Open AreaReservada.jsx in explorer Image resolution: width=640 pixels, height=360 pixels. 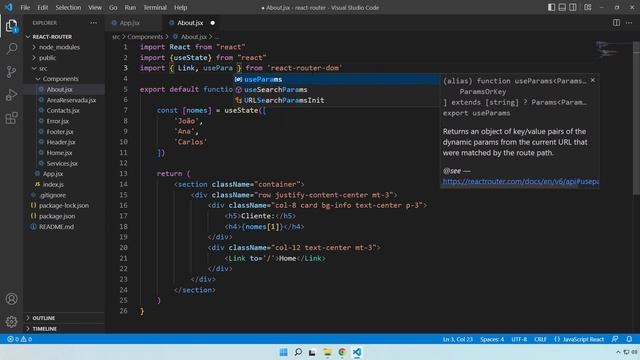click(x=71, y=100)
